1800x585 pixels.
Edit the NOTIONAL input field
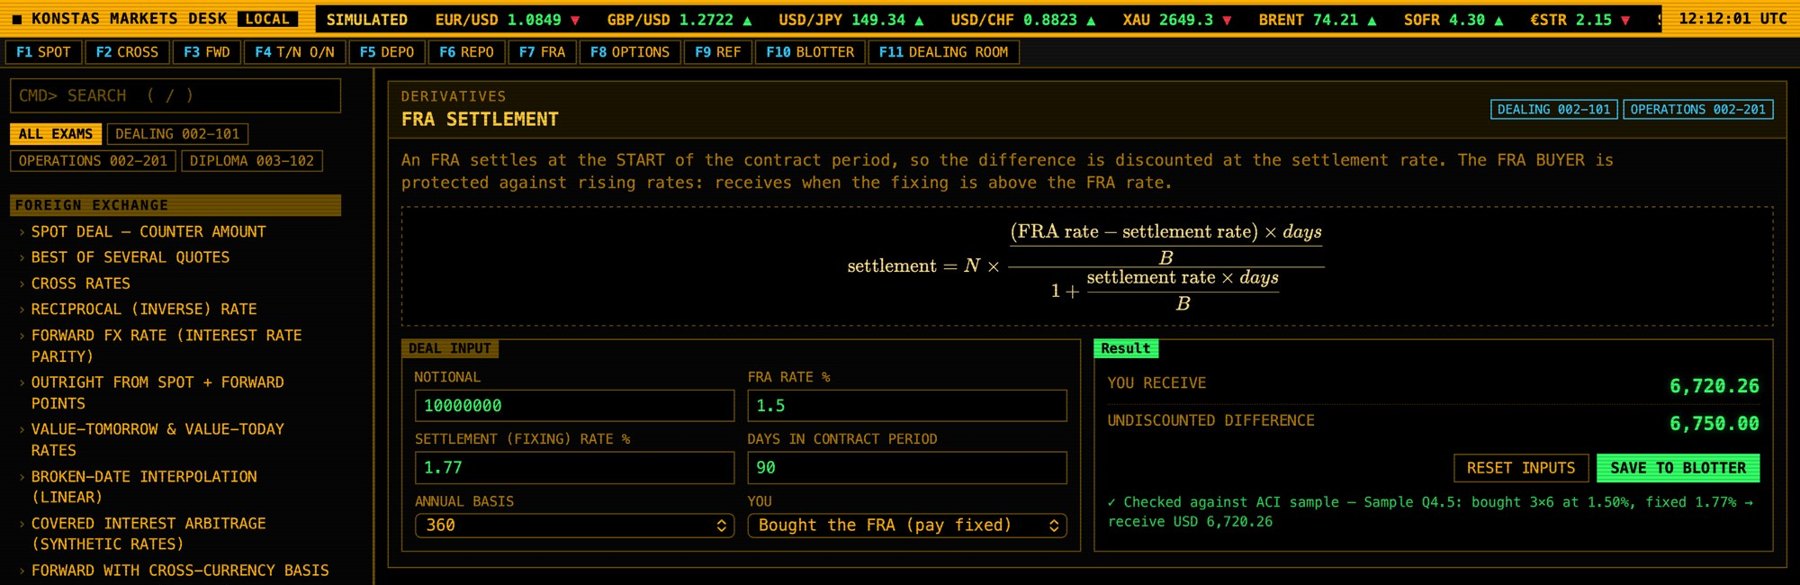click(x=574, y=406)
